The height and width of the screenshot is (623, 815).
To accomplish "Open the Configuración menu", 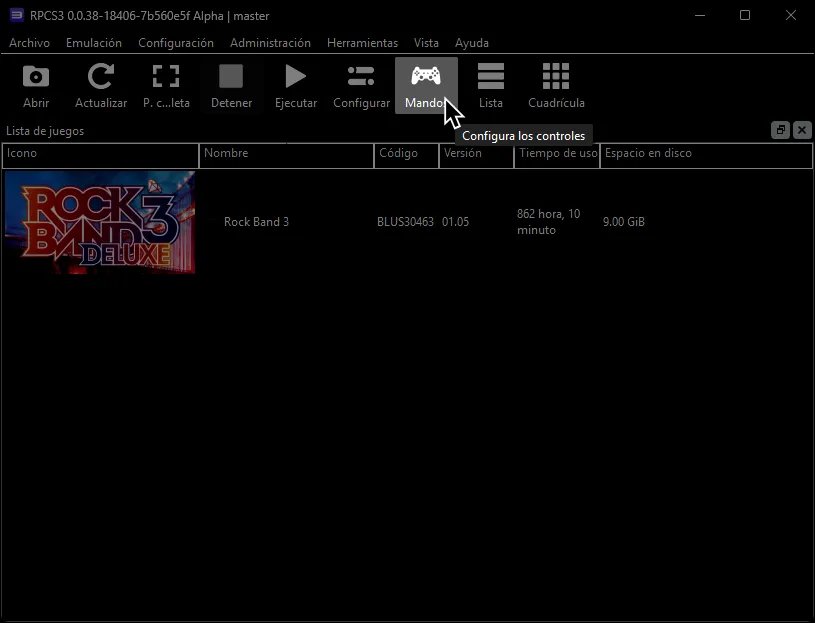I will 175,43.
